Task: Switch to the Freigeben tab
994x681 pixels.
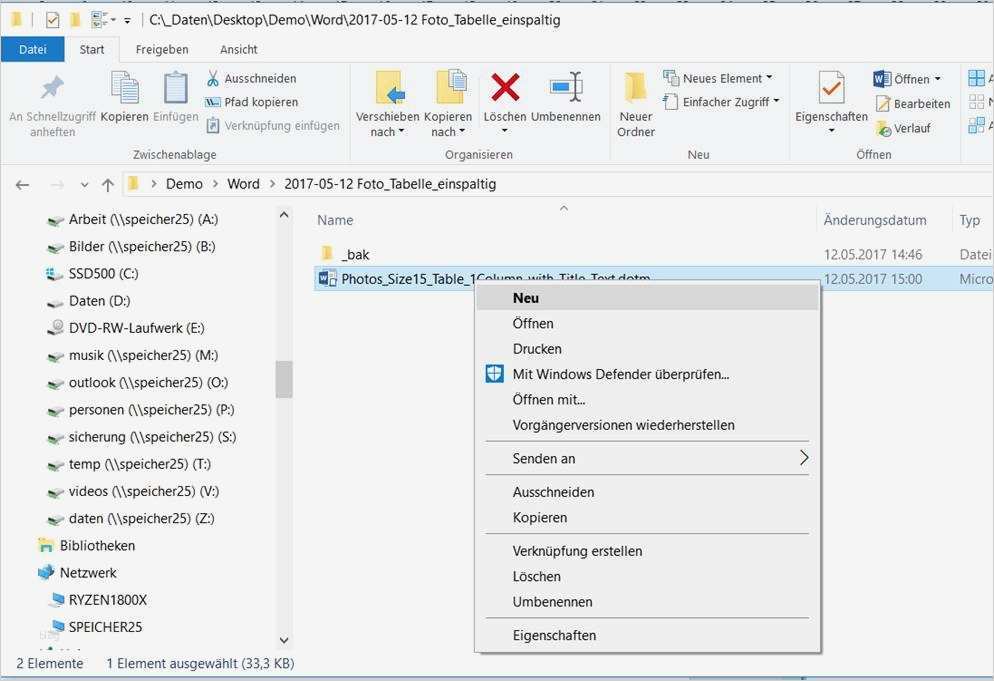Action: (162, 49)
